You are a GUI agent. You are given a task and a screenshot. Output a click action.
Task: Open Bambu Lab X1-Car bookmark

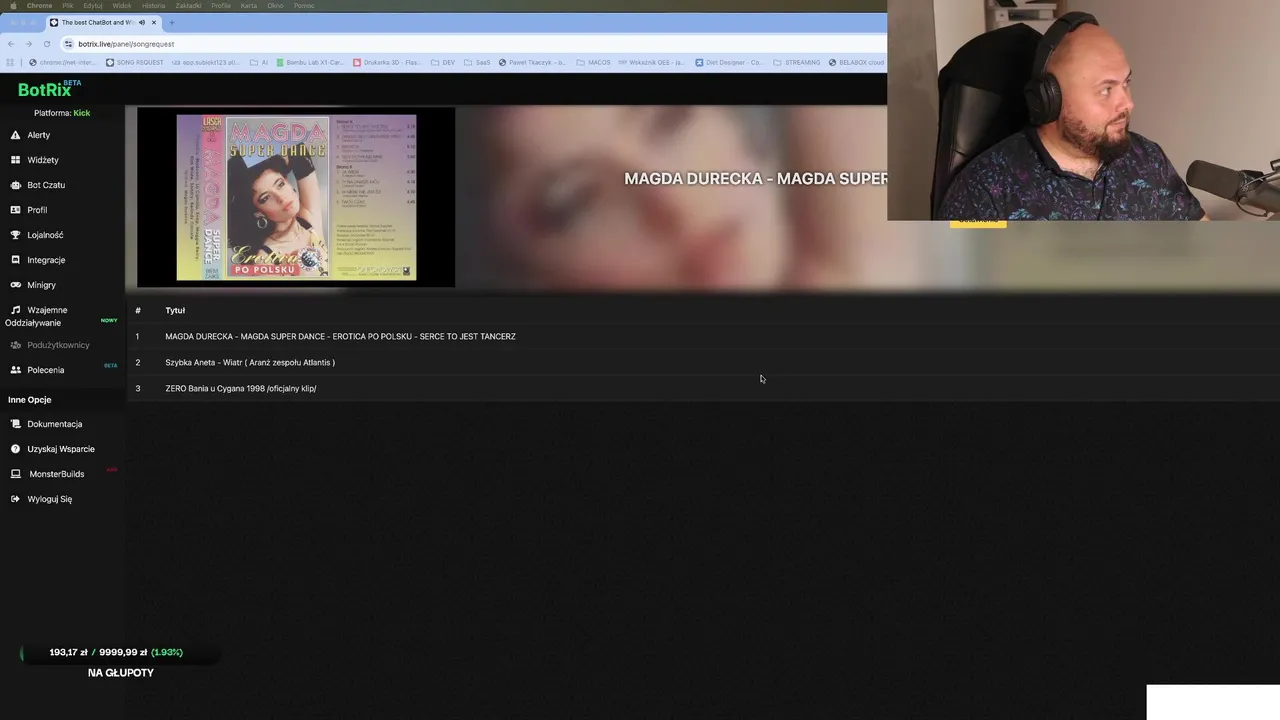pyautogui.click(x=310, y=62)
